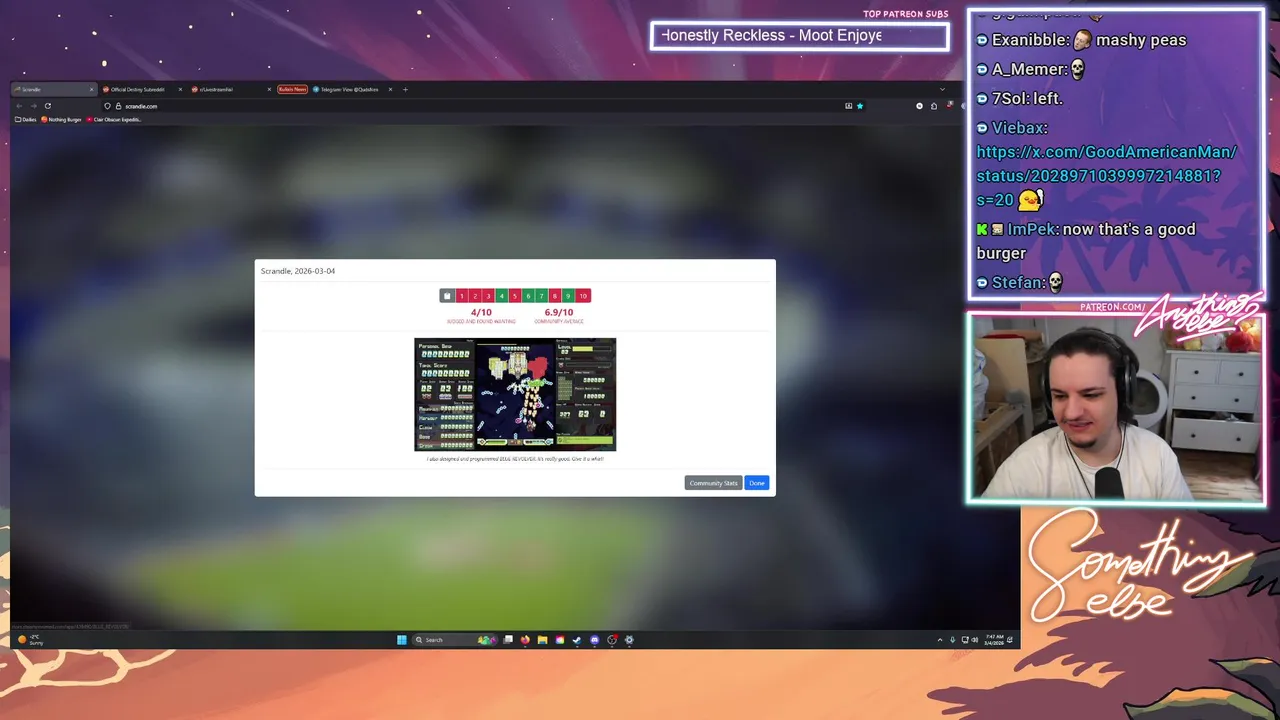Click the Kulinis Nexen tab group label
The image size is (1280, 720).
(292, 89)
